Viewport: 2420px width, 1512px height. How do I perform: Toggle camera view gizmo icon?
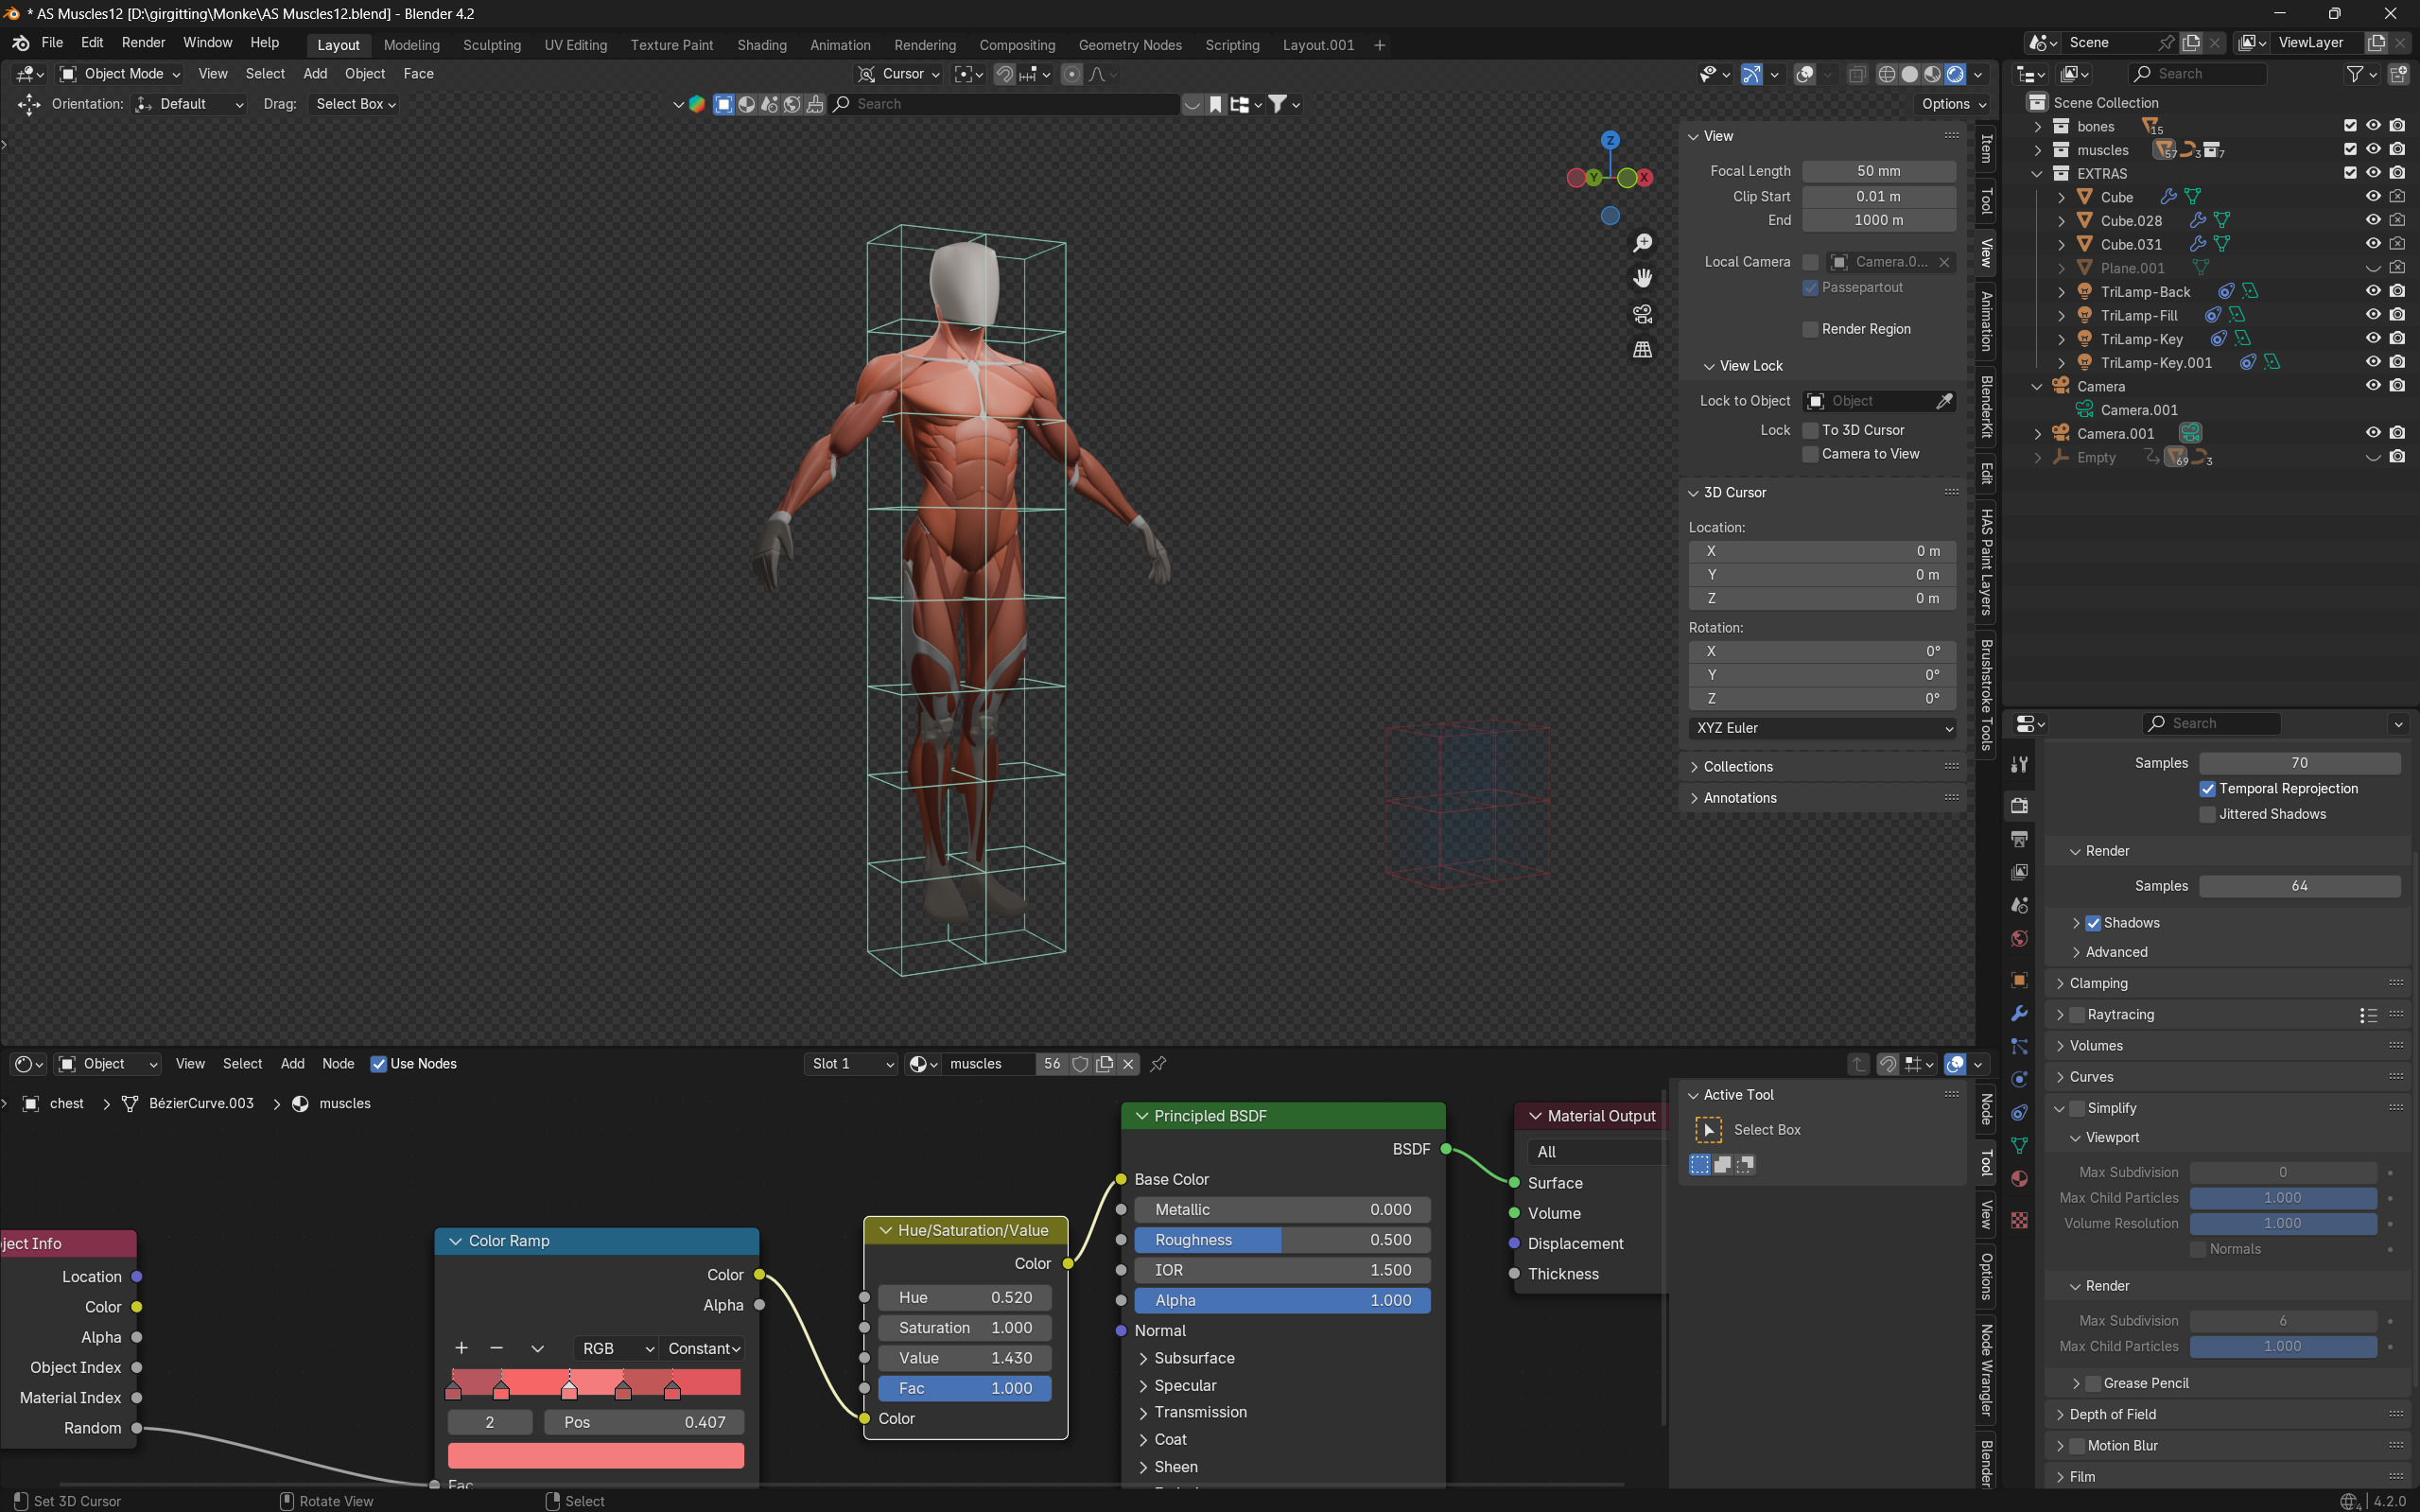[x=1642, y=314]
